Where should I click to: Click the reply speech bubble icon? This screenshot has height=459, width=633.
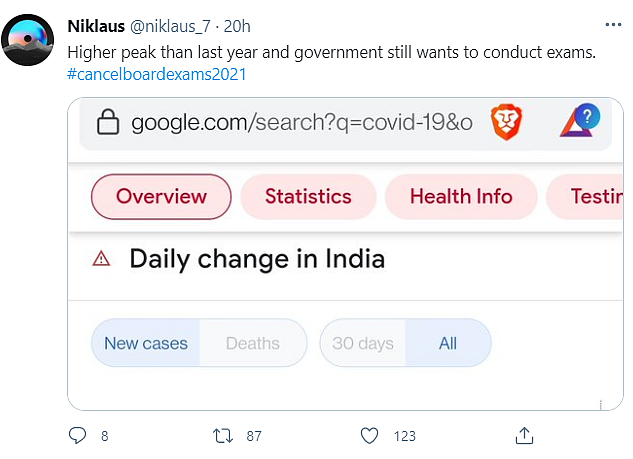click(x=77, y=436)
